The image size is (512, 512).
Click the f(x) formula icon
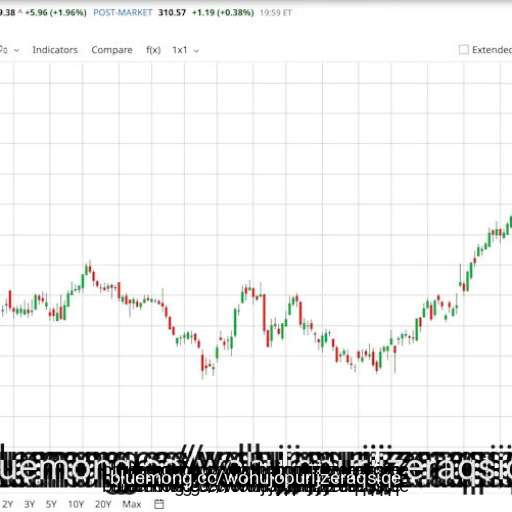coord(153,50)
